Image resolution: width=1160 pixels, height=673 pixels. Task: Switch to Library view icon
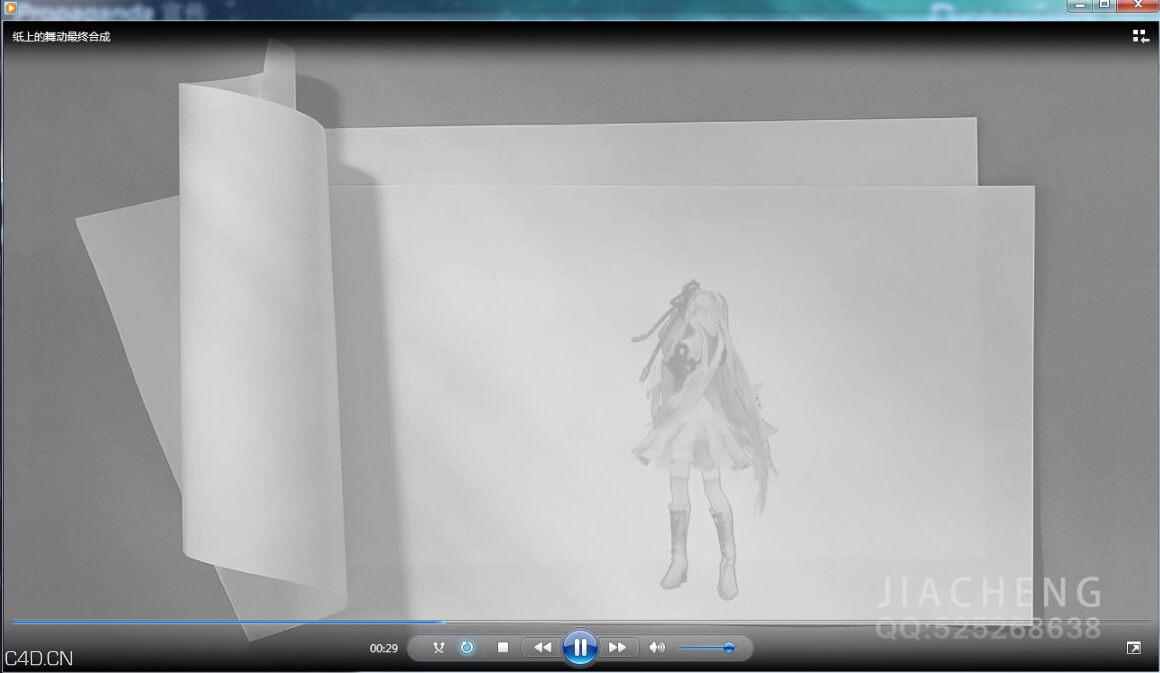1140,36
